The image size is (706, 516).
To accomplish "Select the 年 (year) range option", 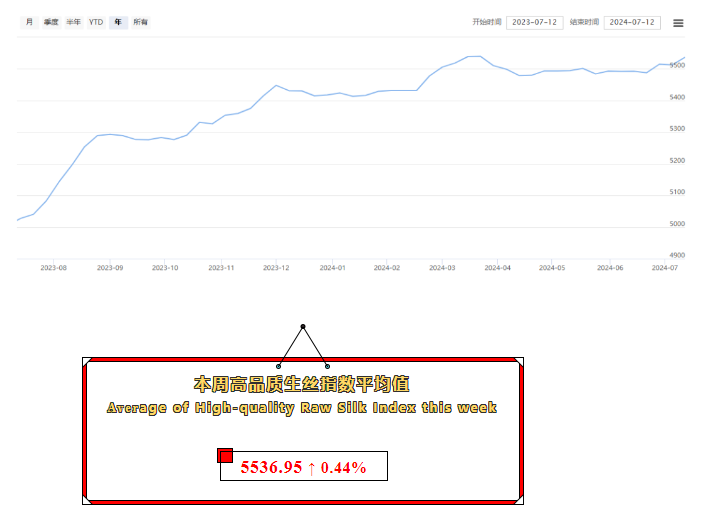I will [118, 21].
